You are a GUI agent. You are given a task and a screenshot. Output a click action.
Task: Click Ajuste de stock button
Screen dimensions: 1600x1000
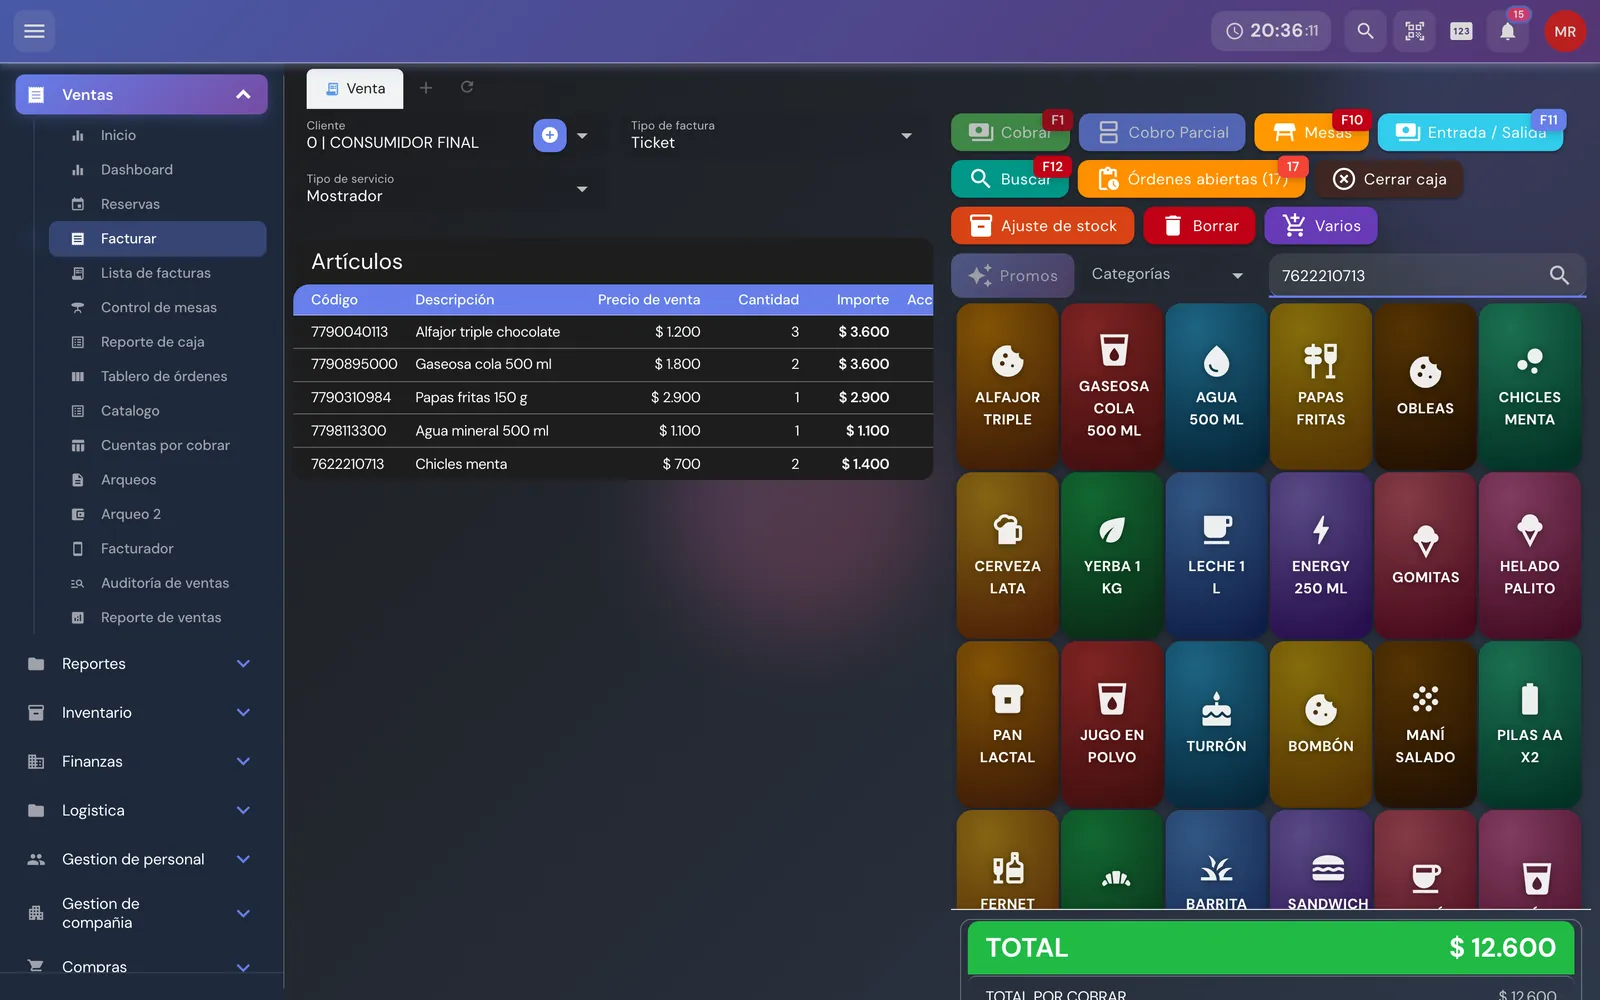click(x=1042, y=226)
